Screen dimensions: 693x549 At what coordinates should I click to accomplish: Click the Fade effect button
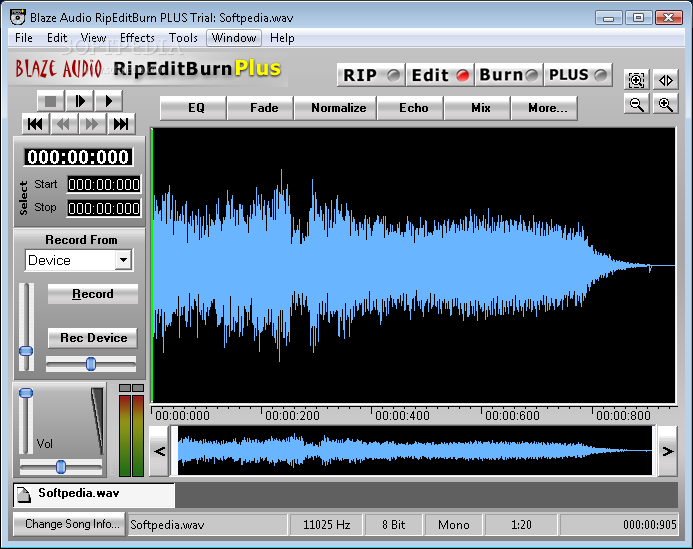coord(260,108)
